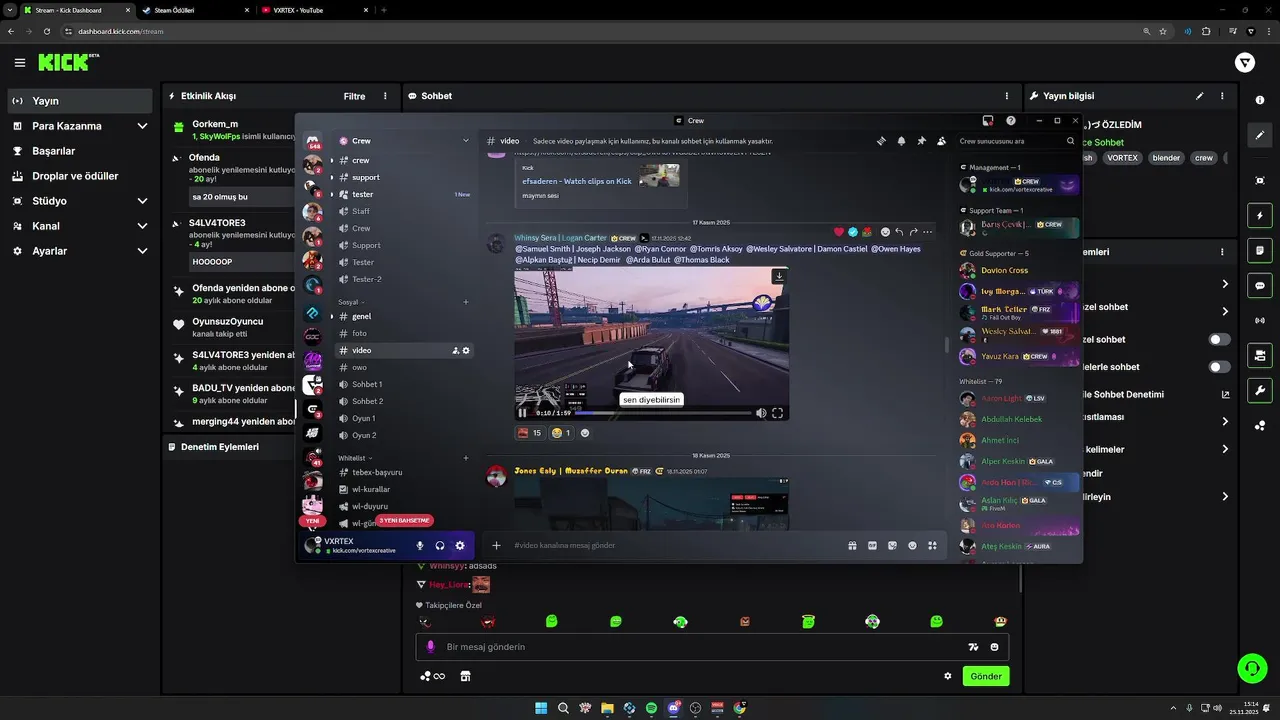Open Kick profile avatar menu

[1245, 62]
